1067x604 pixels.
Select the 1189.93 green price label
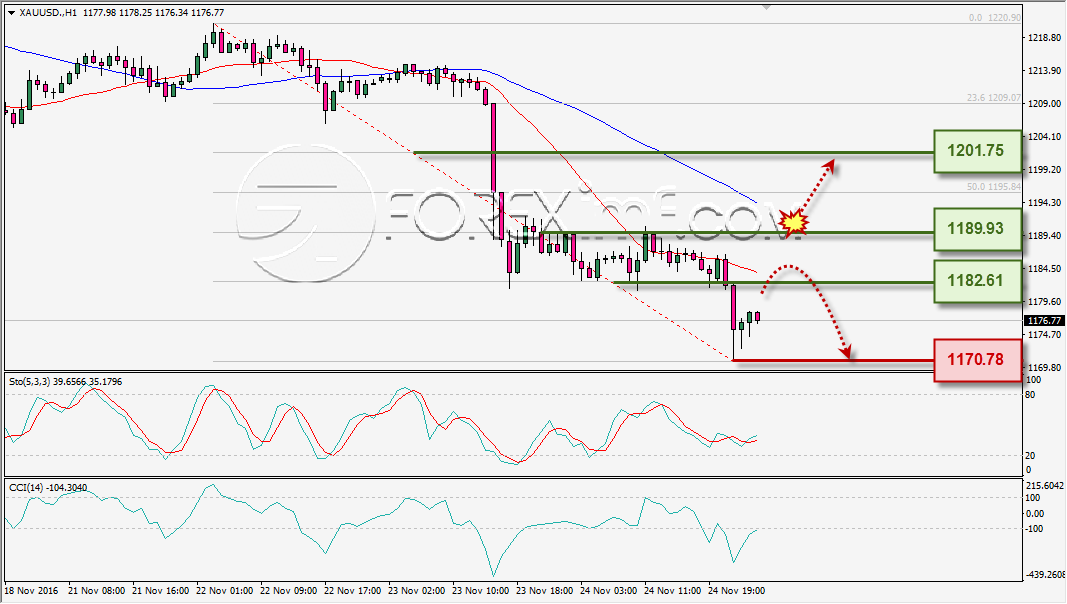977,229
